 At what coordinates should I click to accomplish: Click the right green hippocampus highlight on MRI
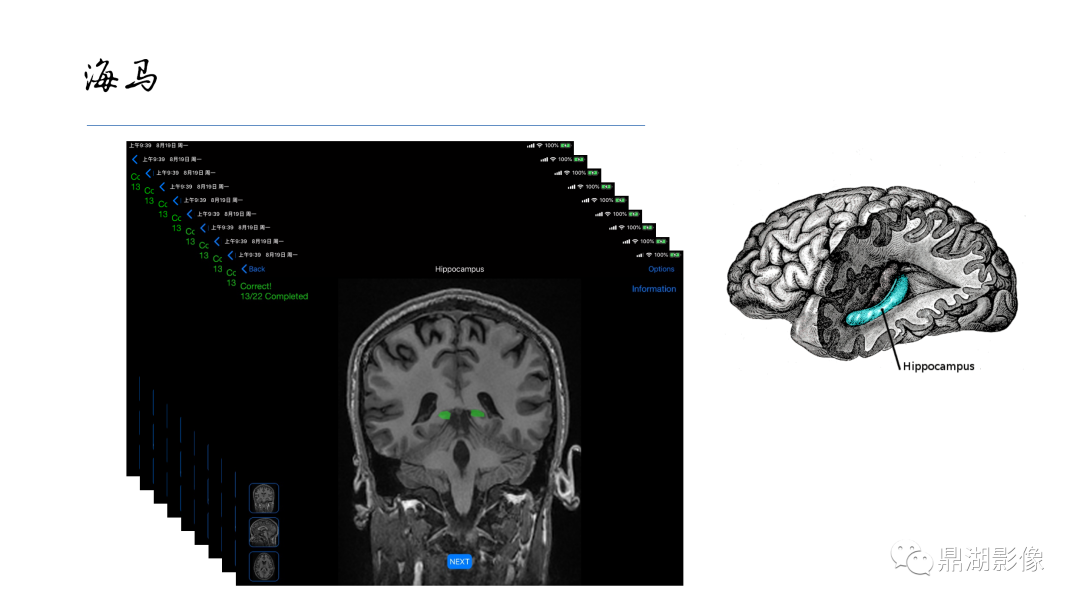[x=477, y=413]
